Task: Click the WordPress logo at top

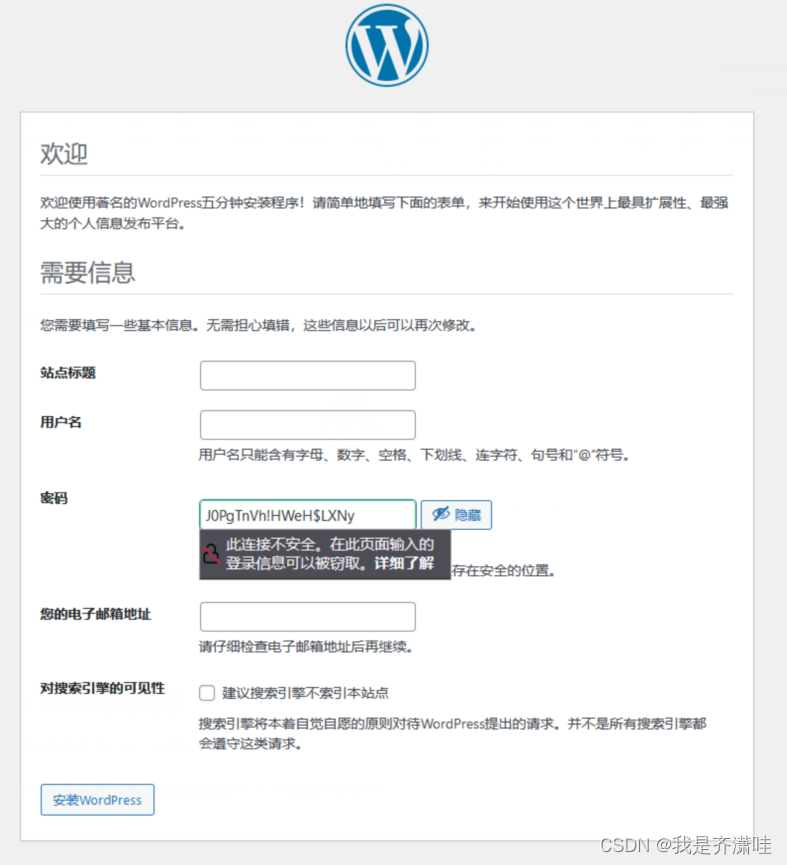Action: click(x=387, y=45)
